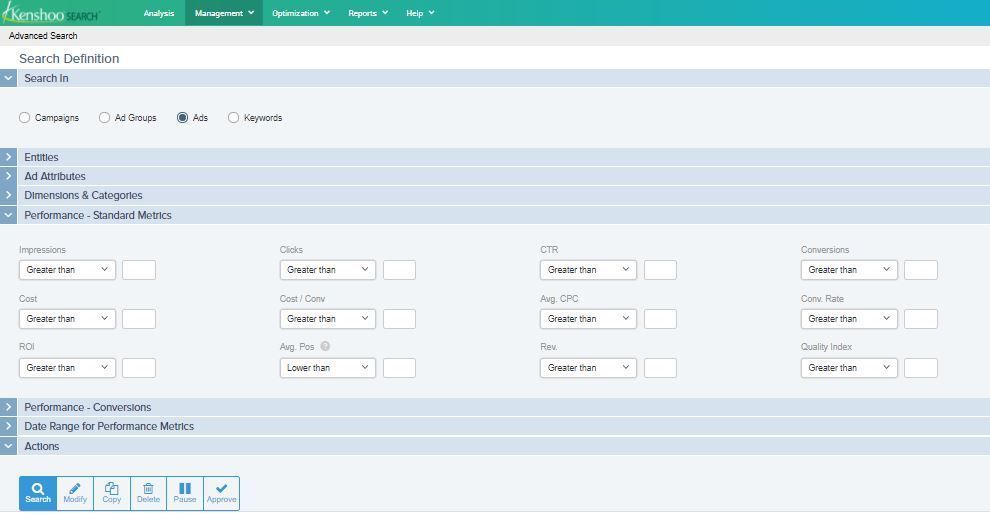Open the Rev. comparison dropdown

[588, 368]
